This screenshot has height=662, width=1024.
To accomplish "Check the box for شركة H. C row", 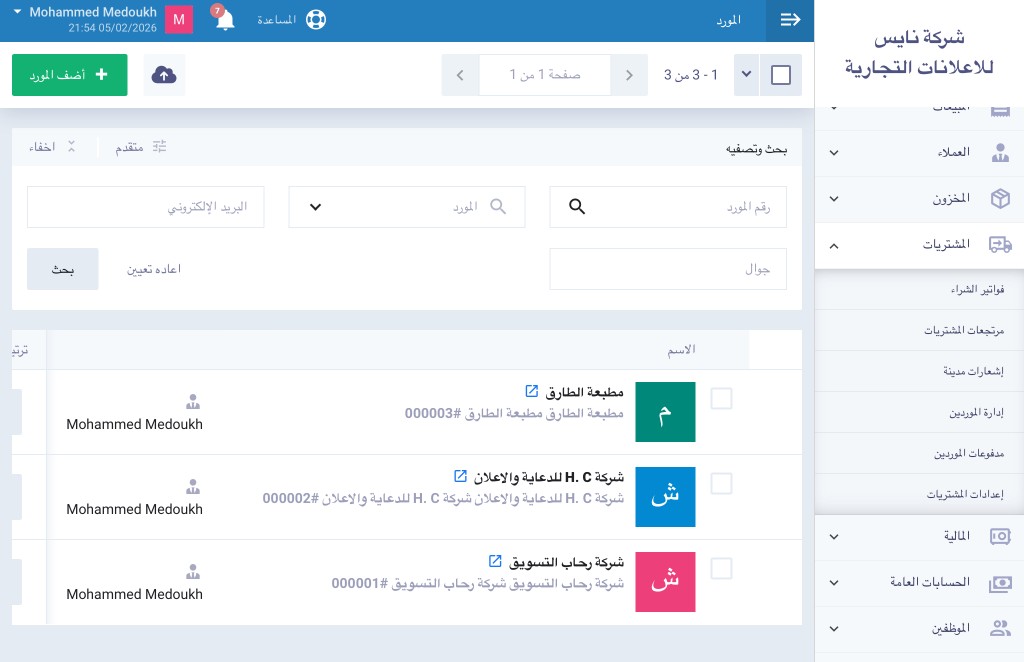I will pos(721,484).
